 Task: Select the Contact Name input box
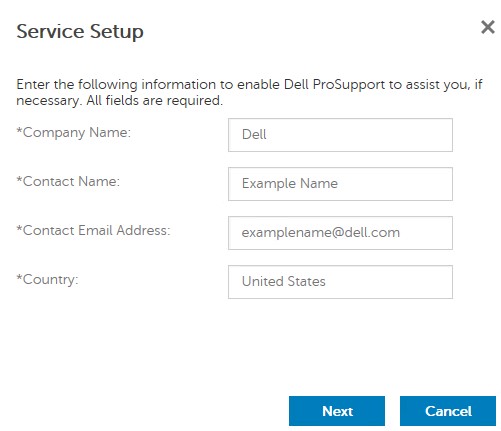[x=340, y=184]
